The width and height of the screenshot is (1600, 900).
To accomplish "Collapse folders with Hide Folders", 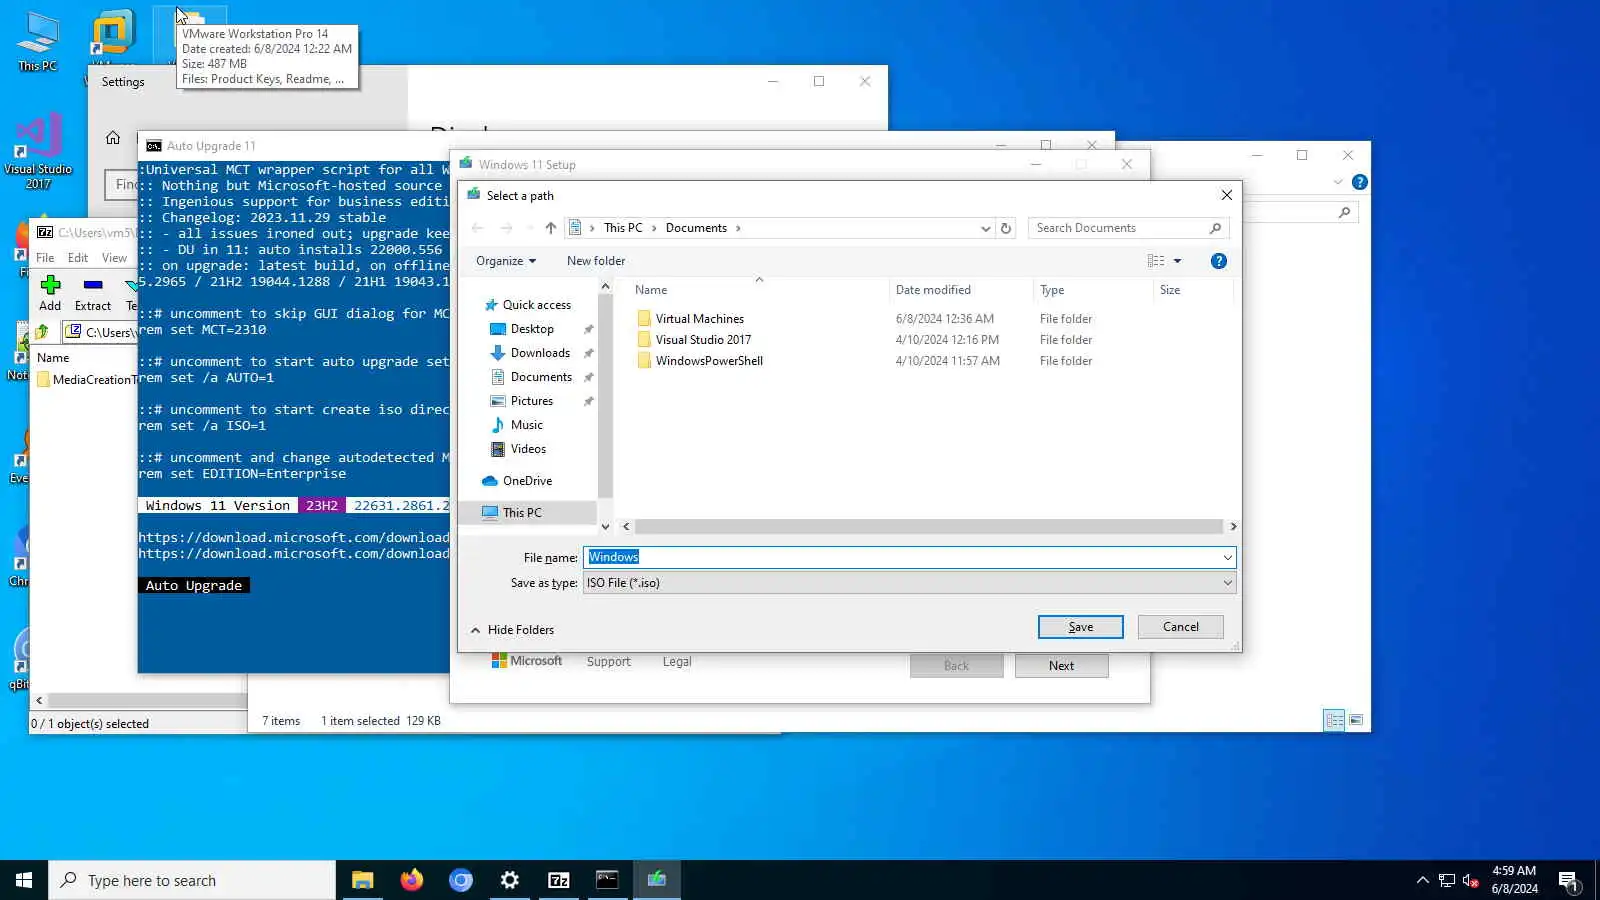I will coord(512,630).
